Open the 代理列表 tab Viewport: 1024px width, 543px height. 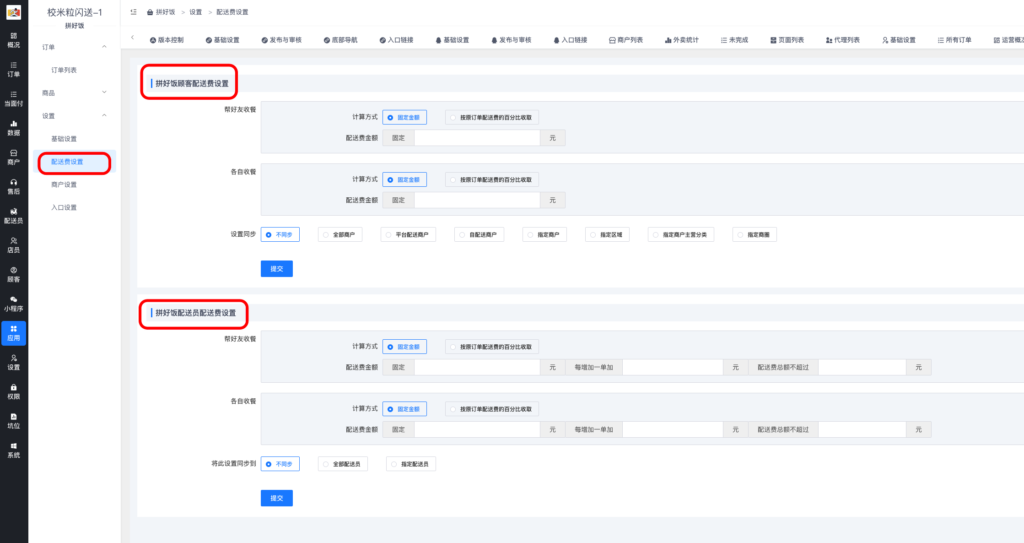[842, 40]
